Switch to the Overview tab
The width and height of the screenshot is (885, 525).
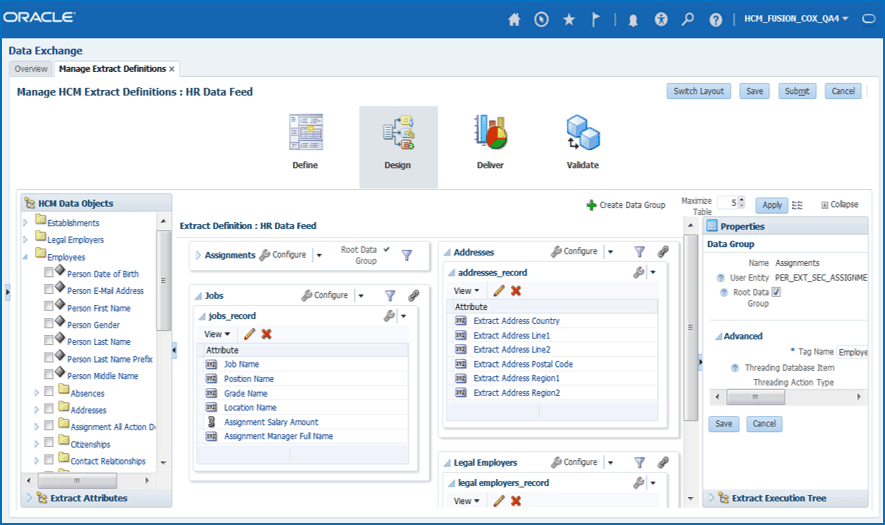31,69
